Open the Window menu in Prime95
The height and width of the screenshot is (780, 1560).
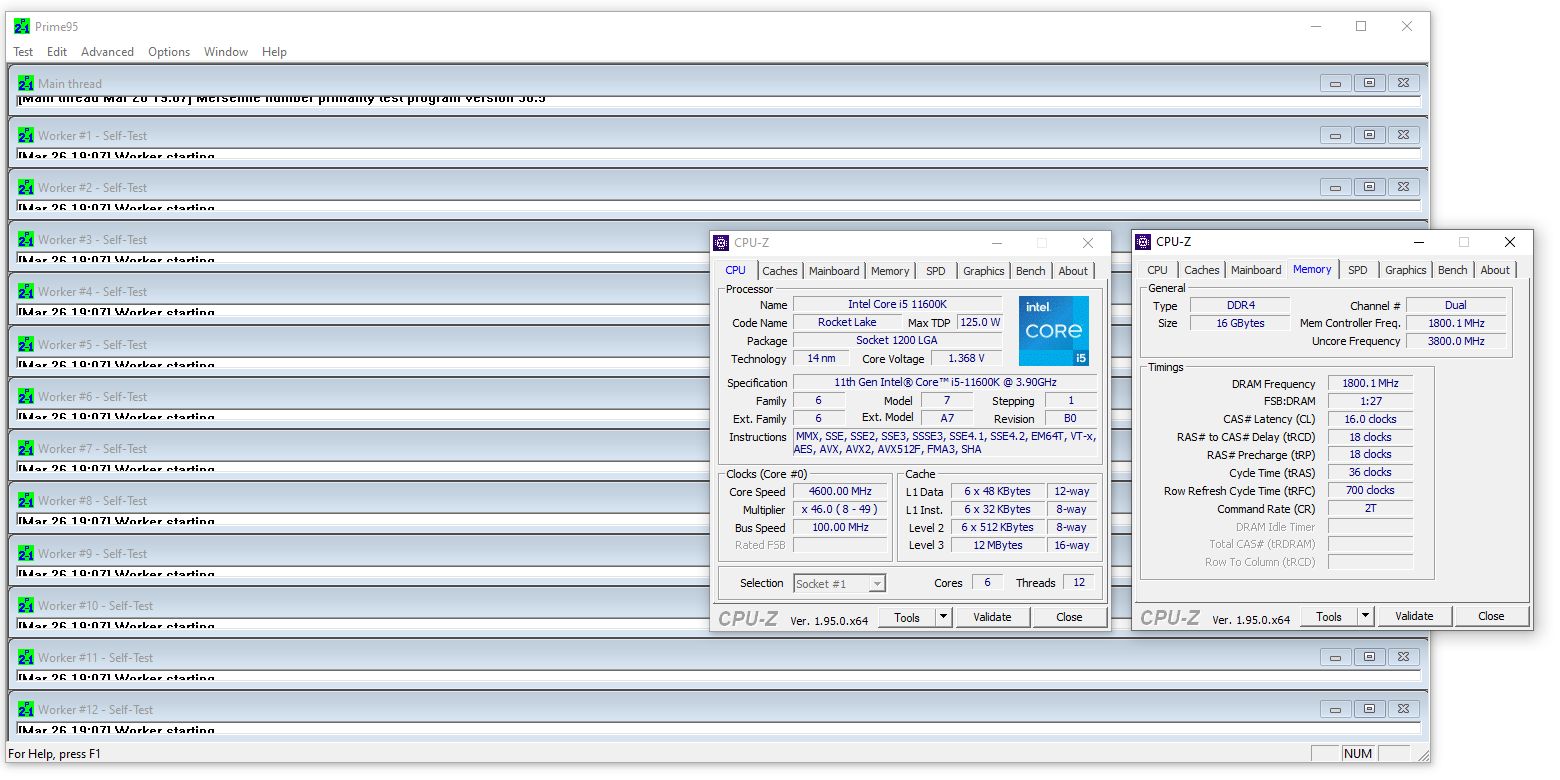pos(226,52)
